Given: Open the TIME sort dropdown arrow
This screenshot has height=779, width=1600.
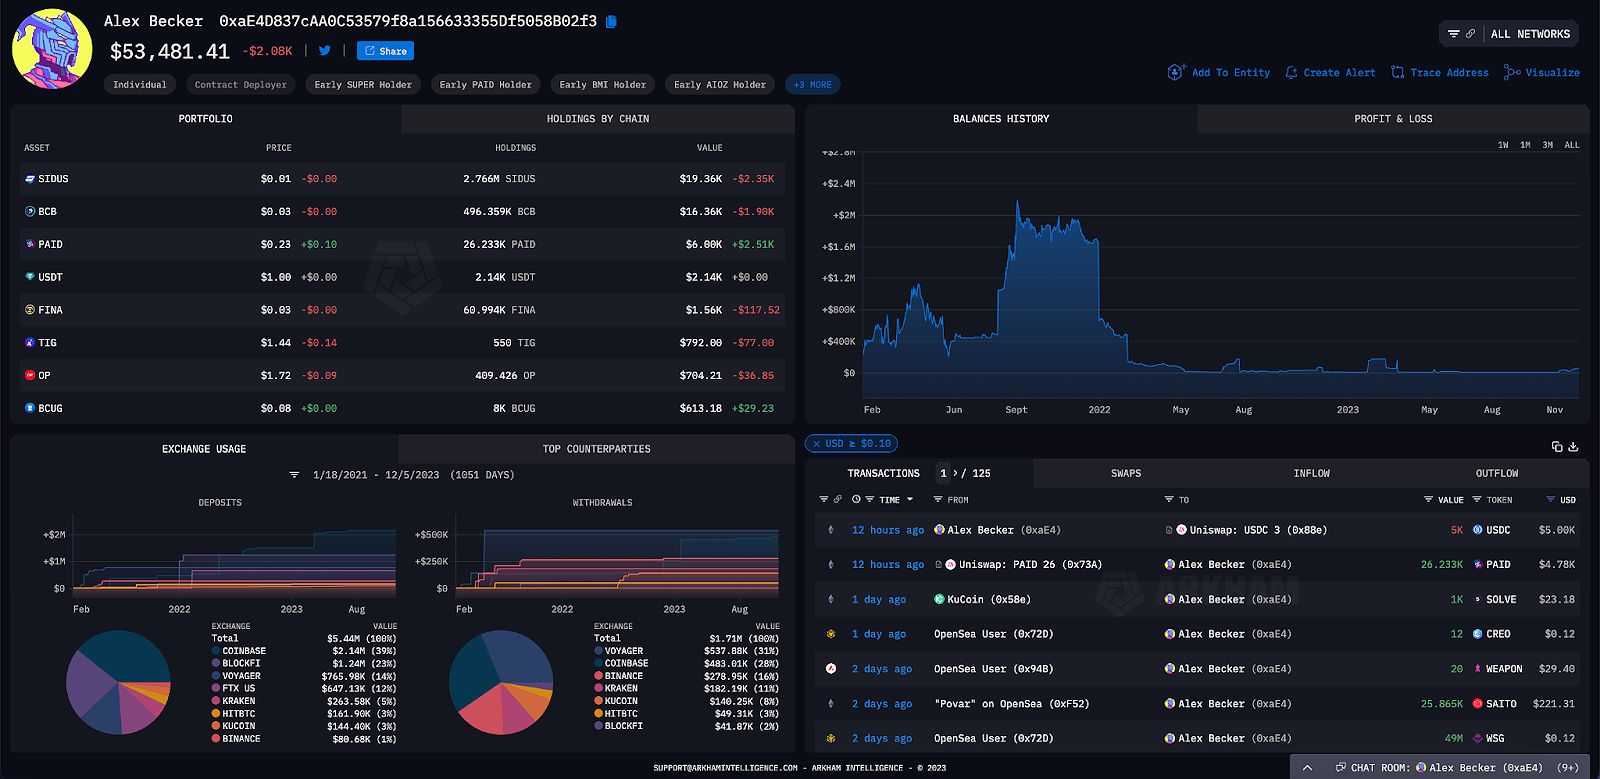Looking at the screenshot, I should [x=910, y=499].
